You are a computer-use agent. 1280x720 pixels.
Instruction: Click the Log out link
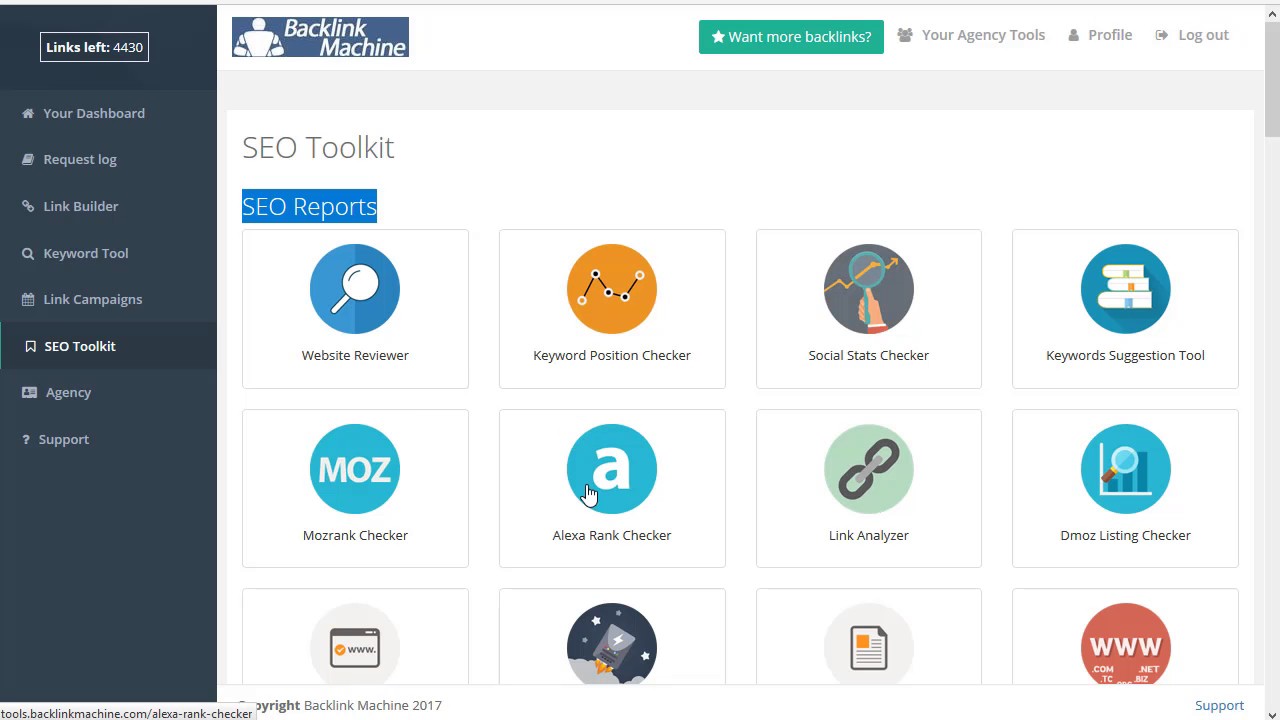(x=1203, y=35)
